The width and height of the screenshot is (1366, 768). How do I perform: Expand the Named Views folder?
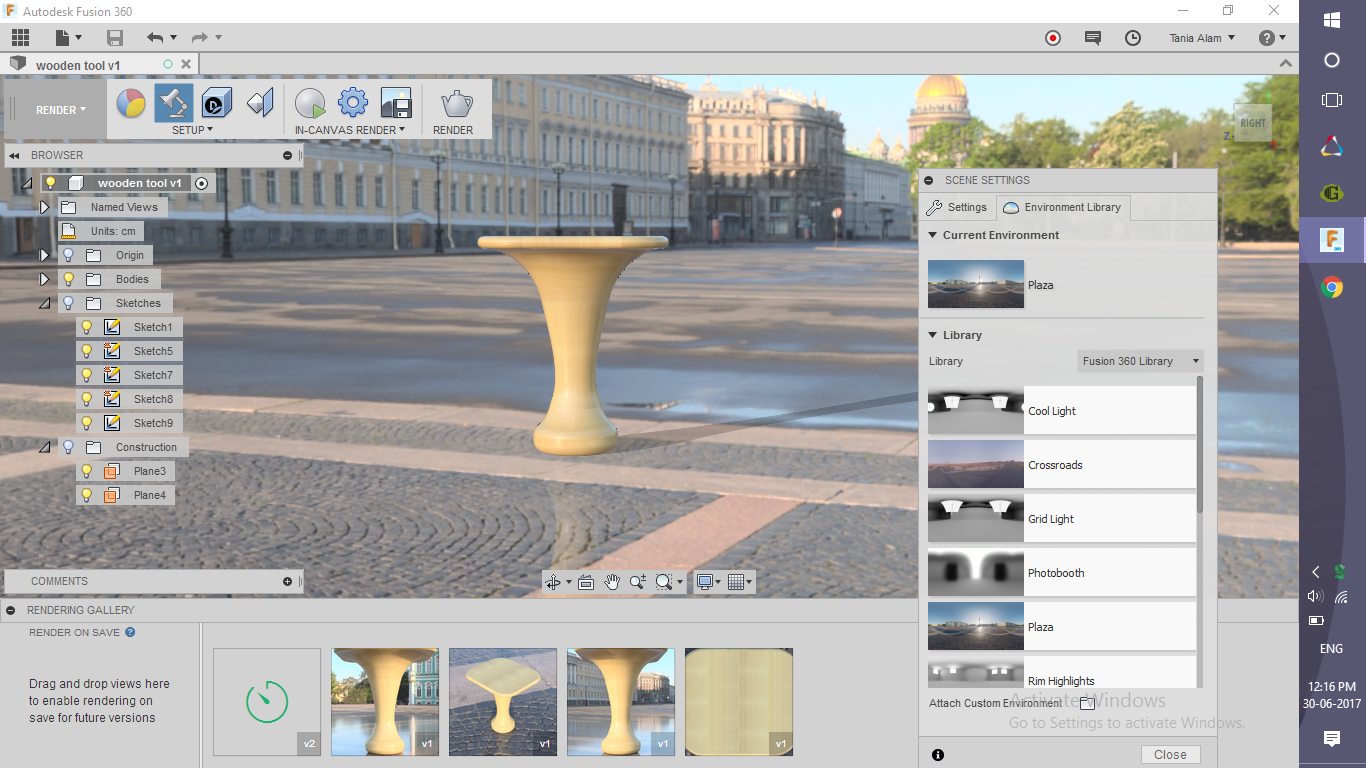(x=44, y=207)
